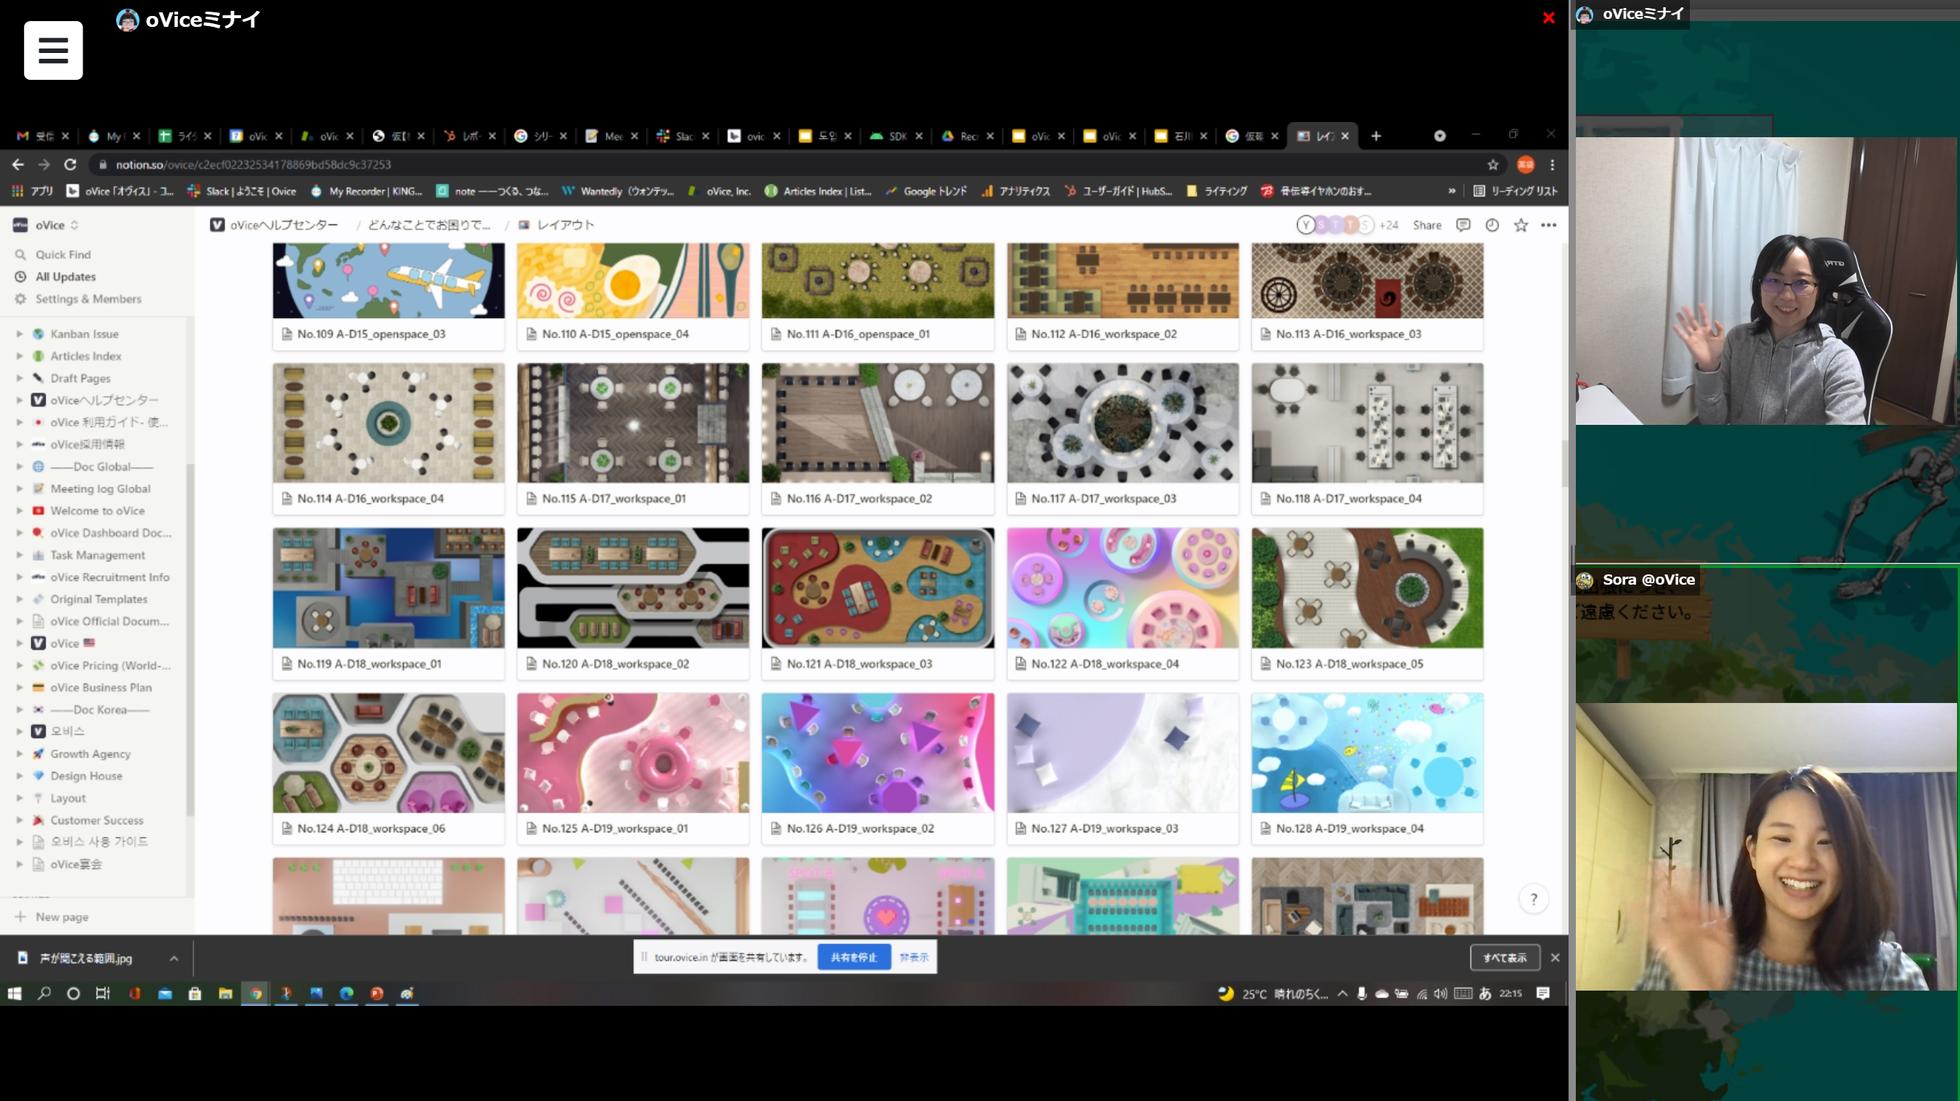This screenshot has width=1960, height=1101.
Task: Click the Notion comments icon
Action: point(1463,225)
